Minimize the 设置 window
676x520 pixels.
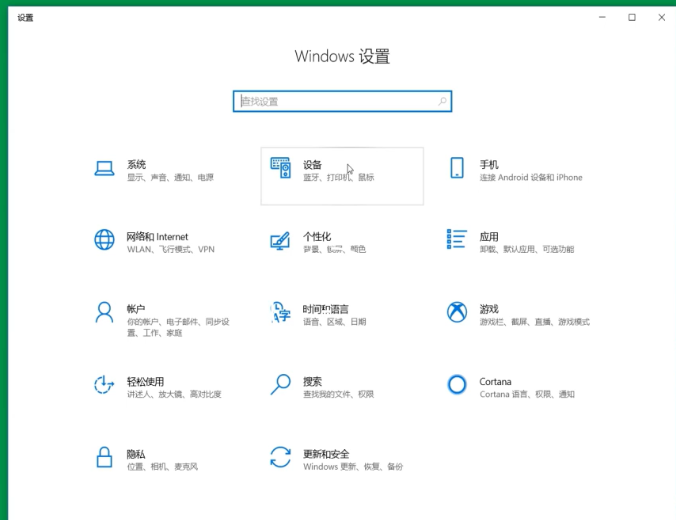[x=601, y=17]
